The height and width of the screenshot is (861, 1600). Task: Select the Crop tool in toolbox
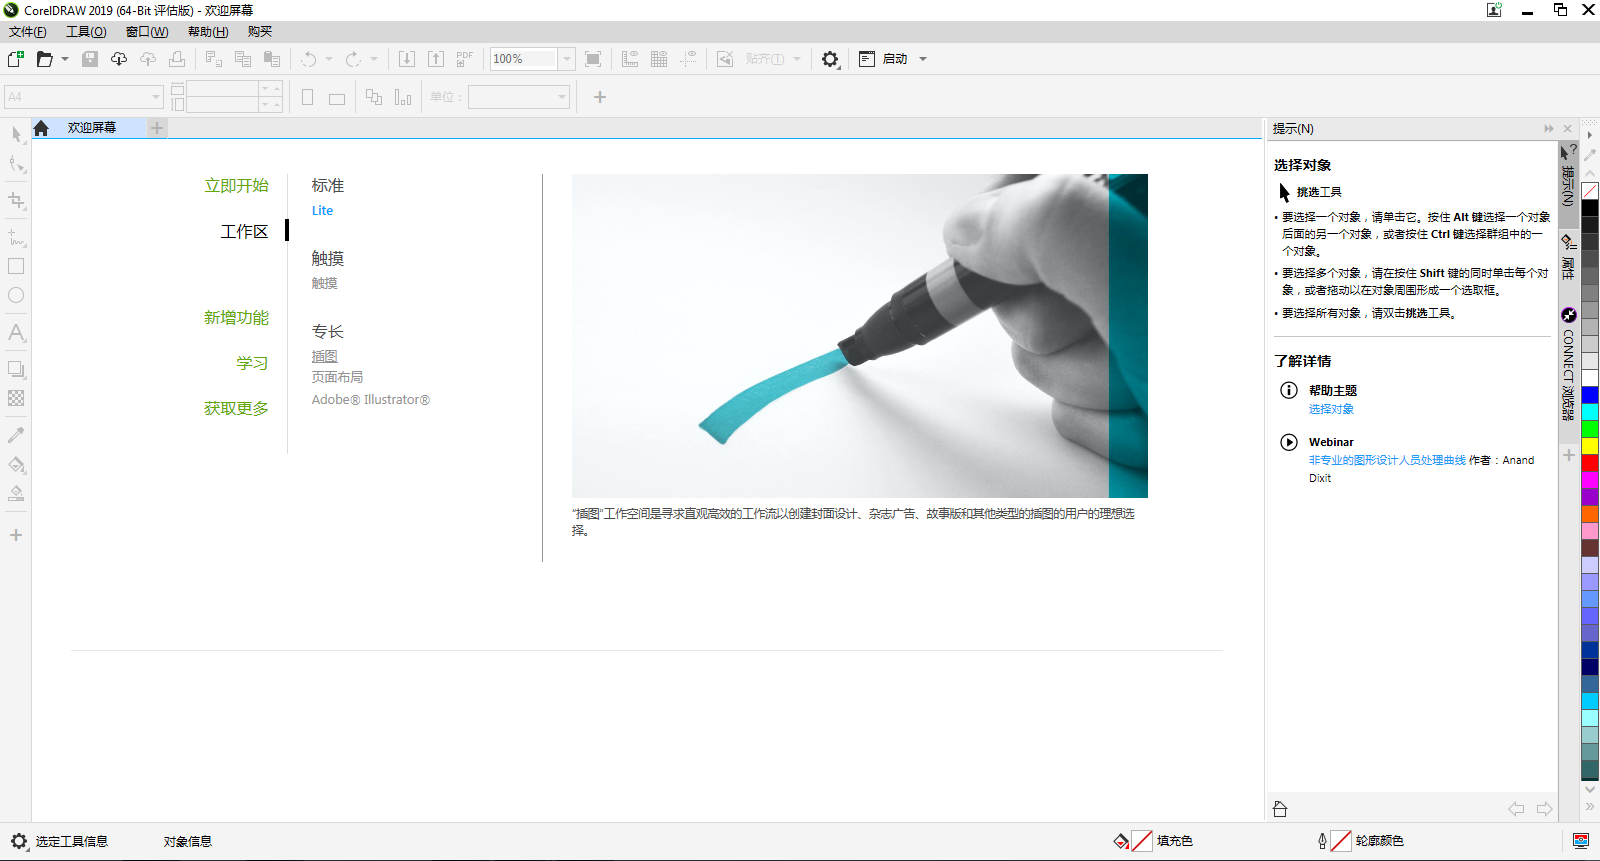(16, 201)
